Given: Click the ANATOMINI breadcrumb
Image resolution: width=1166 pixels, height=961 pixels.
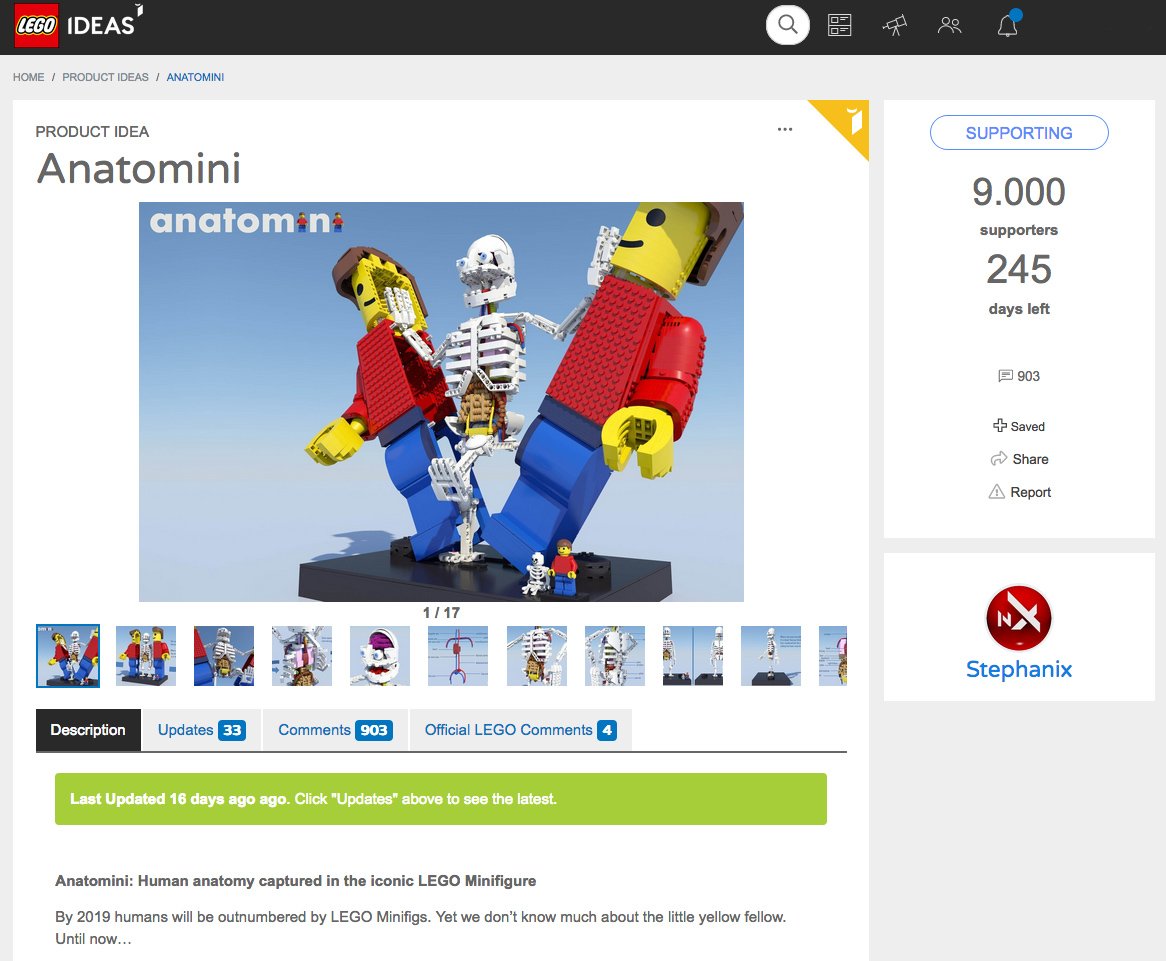Looking at the screenshot, I should tap(195, 77).
